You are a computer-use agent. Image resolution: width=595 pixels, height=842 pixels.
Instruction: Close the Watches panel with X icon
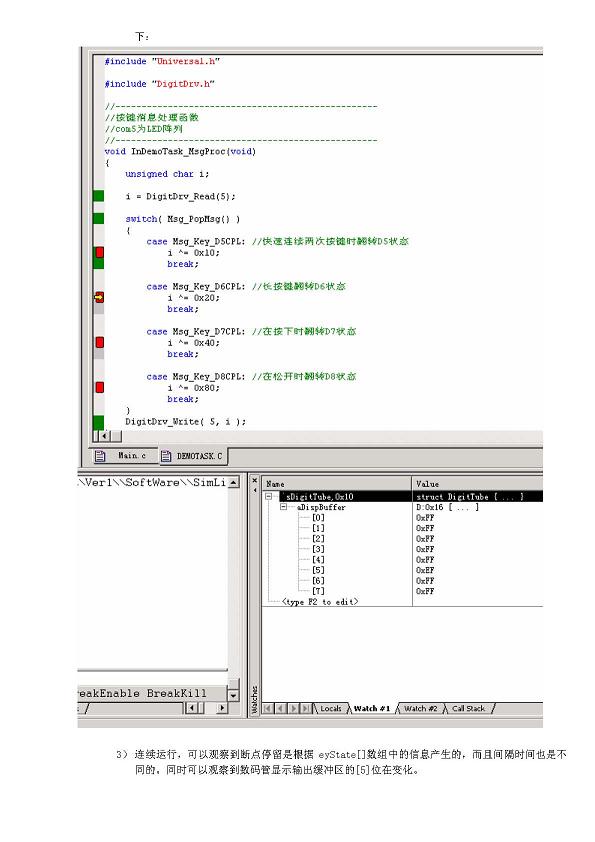coord(255,480)
